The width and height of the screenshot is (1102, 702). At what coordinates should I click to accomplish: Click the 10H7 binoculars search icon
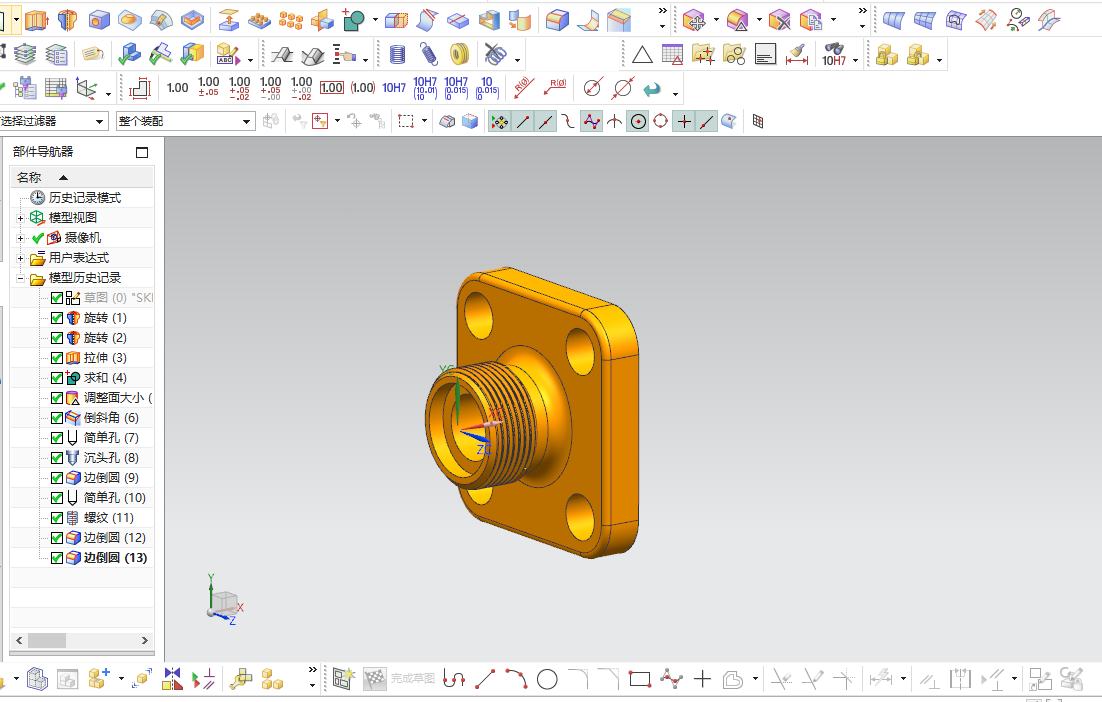(x=834, y=54)
